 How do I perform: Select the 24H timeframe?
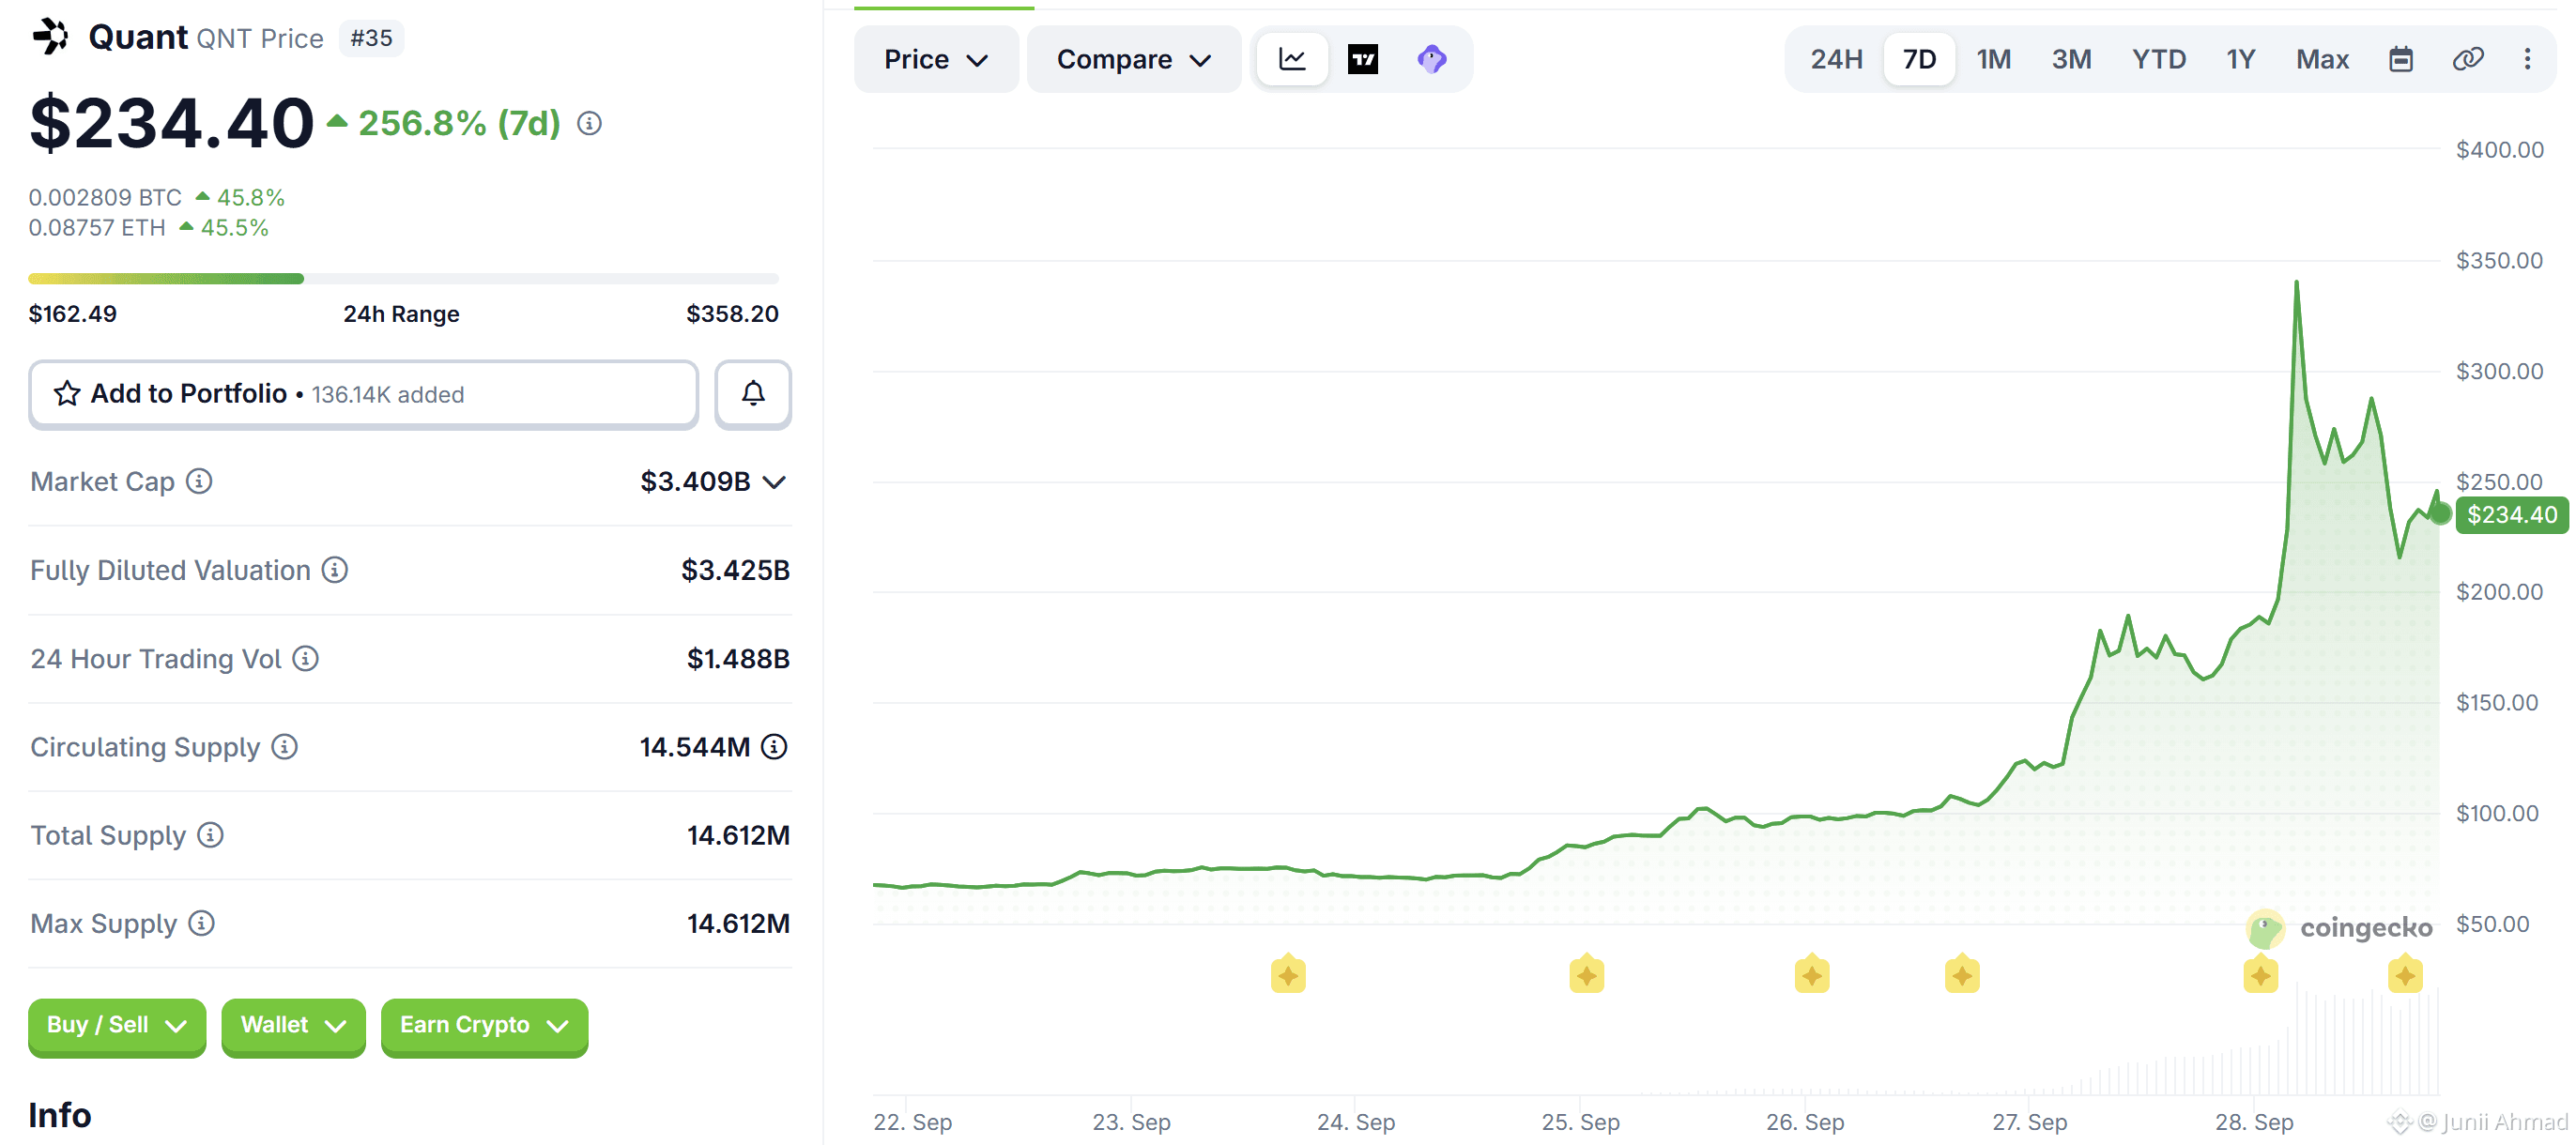pyautogui.click(x=1836, y=60)
